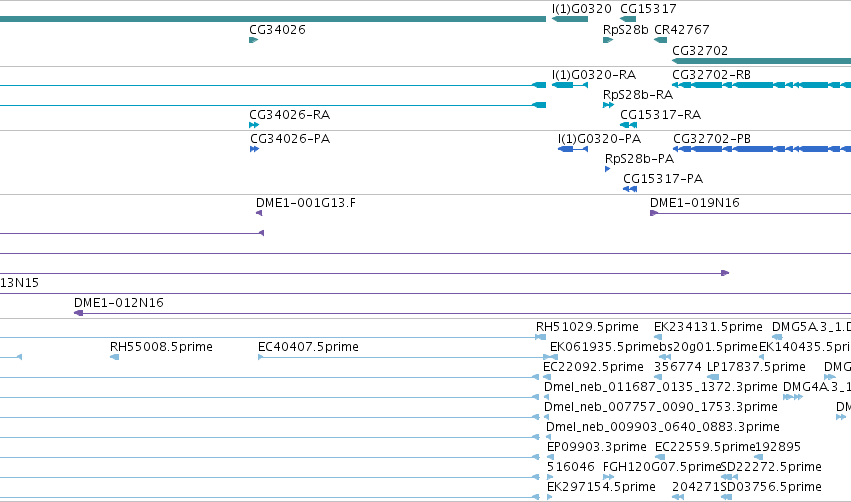
Task: Click the RpS28b gene label
Action: tap(626, 30)
